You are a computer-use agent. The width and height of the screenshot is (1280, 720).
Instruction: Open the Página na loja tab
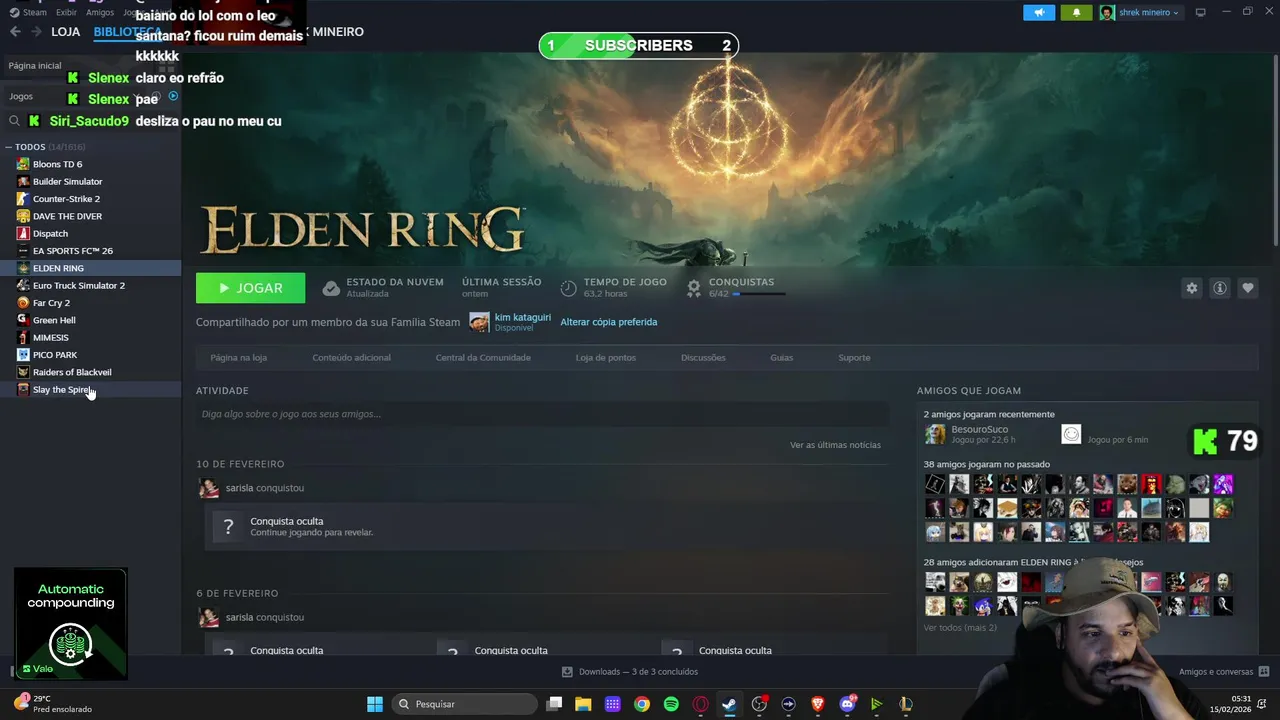[238, 357]
